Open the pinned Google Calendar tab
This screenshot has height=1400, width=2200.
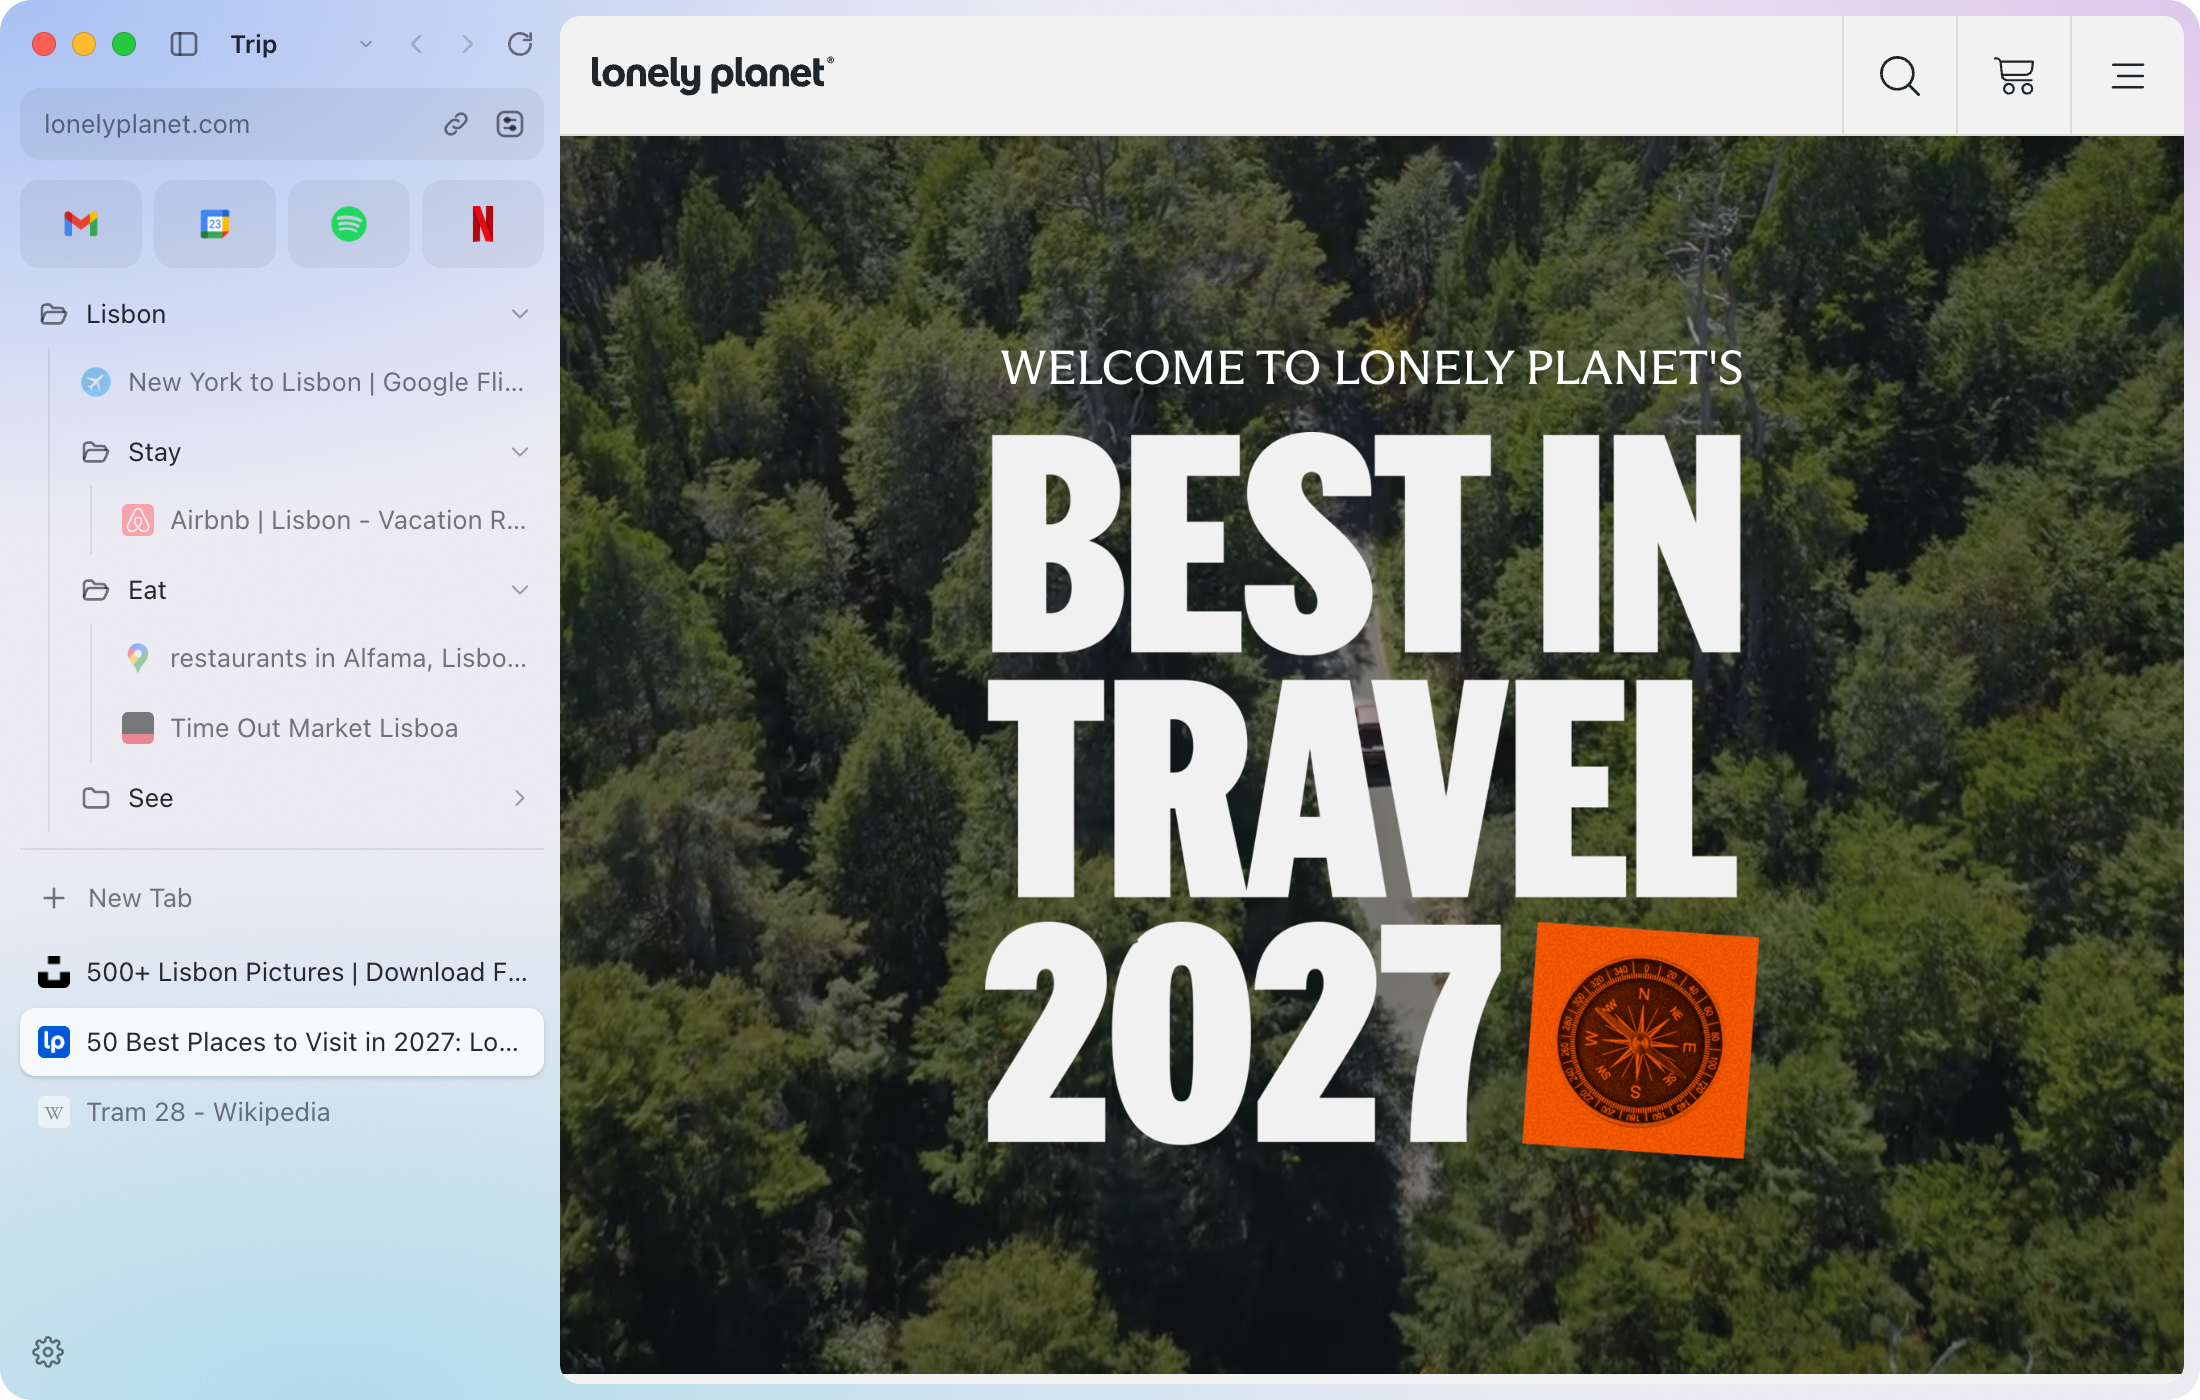[215, 224]
